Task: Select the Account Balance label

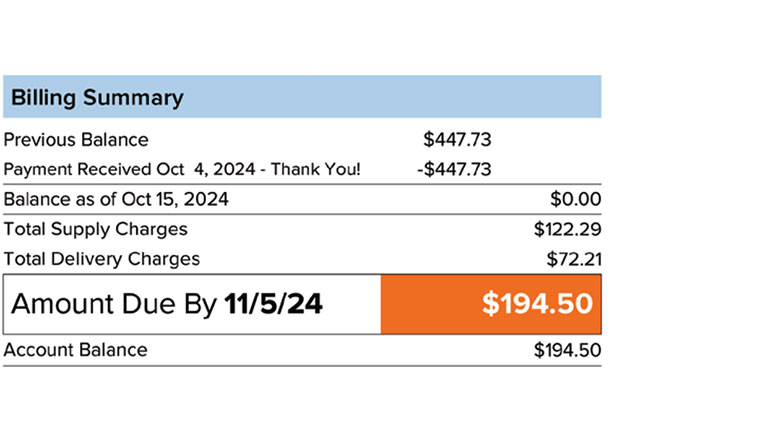Action: pyautogui.click(x=76, y=350)
